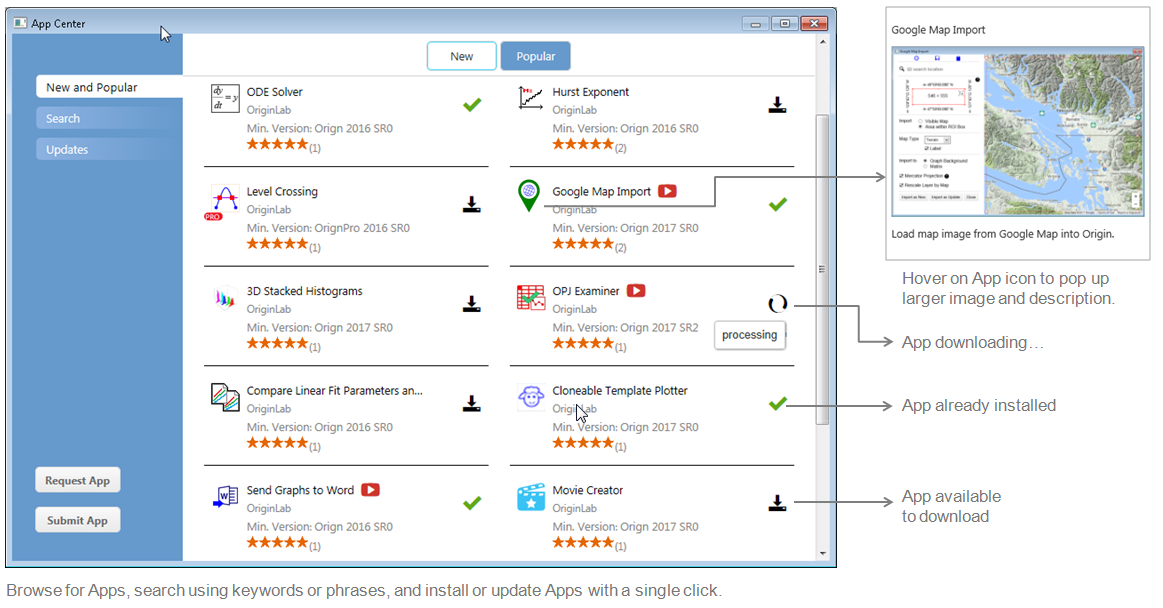Download the 3D Stacked Histograms app
The image size is (1163, 608).
[472, 304]
